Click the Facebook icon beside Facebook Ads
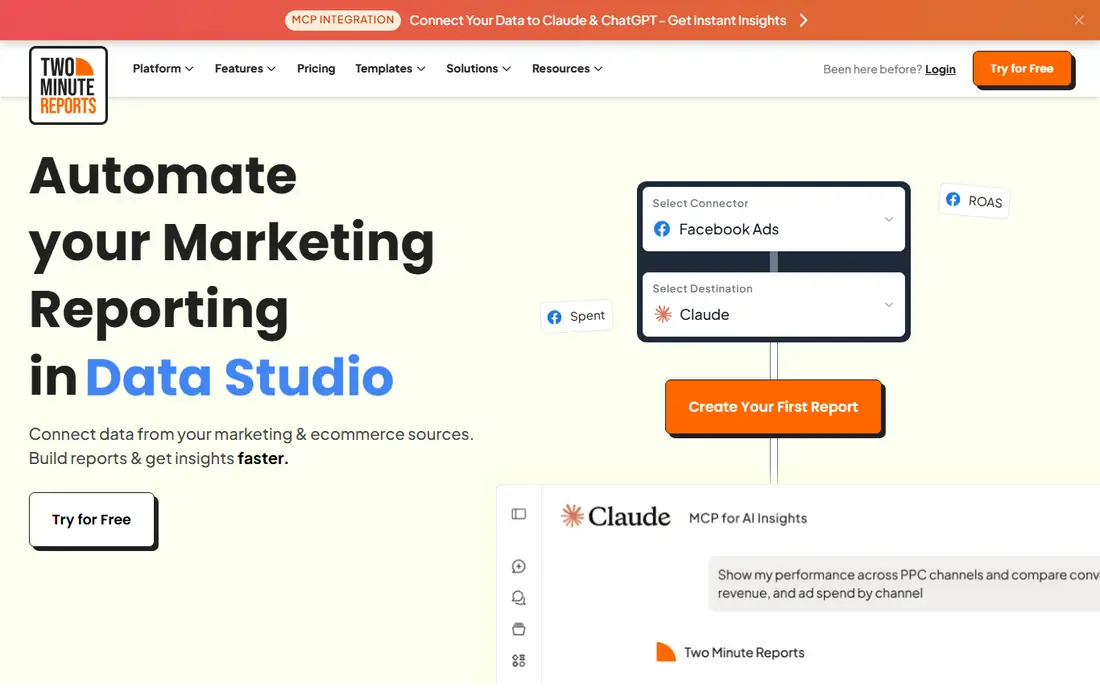The image size is (1100, 688). (662, 229)
